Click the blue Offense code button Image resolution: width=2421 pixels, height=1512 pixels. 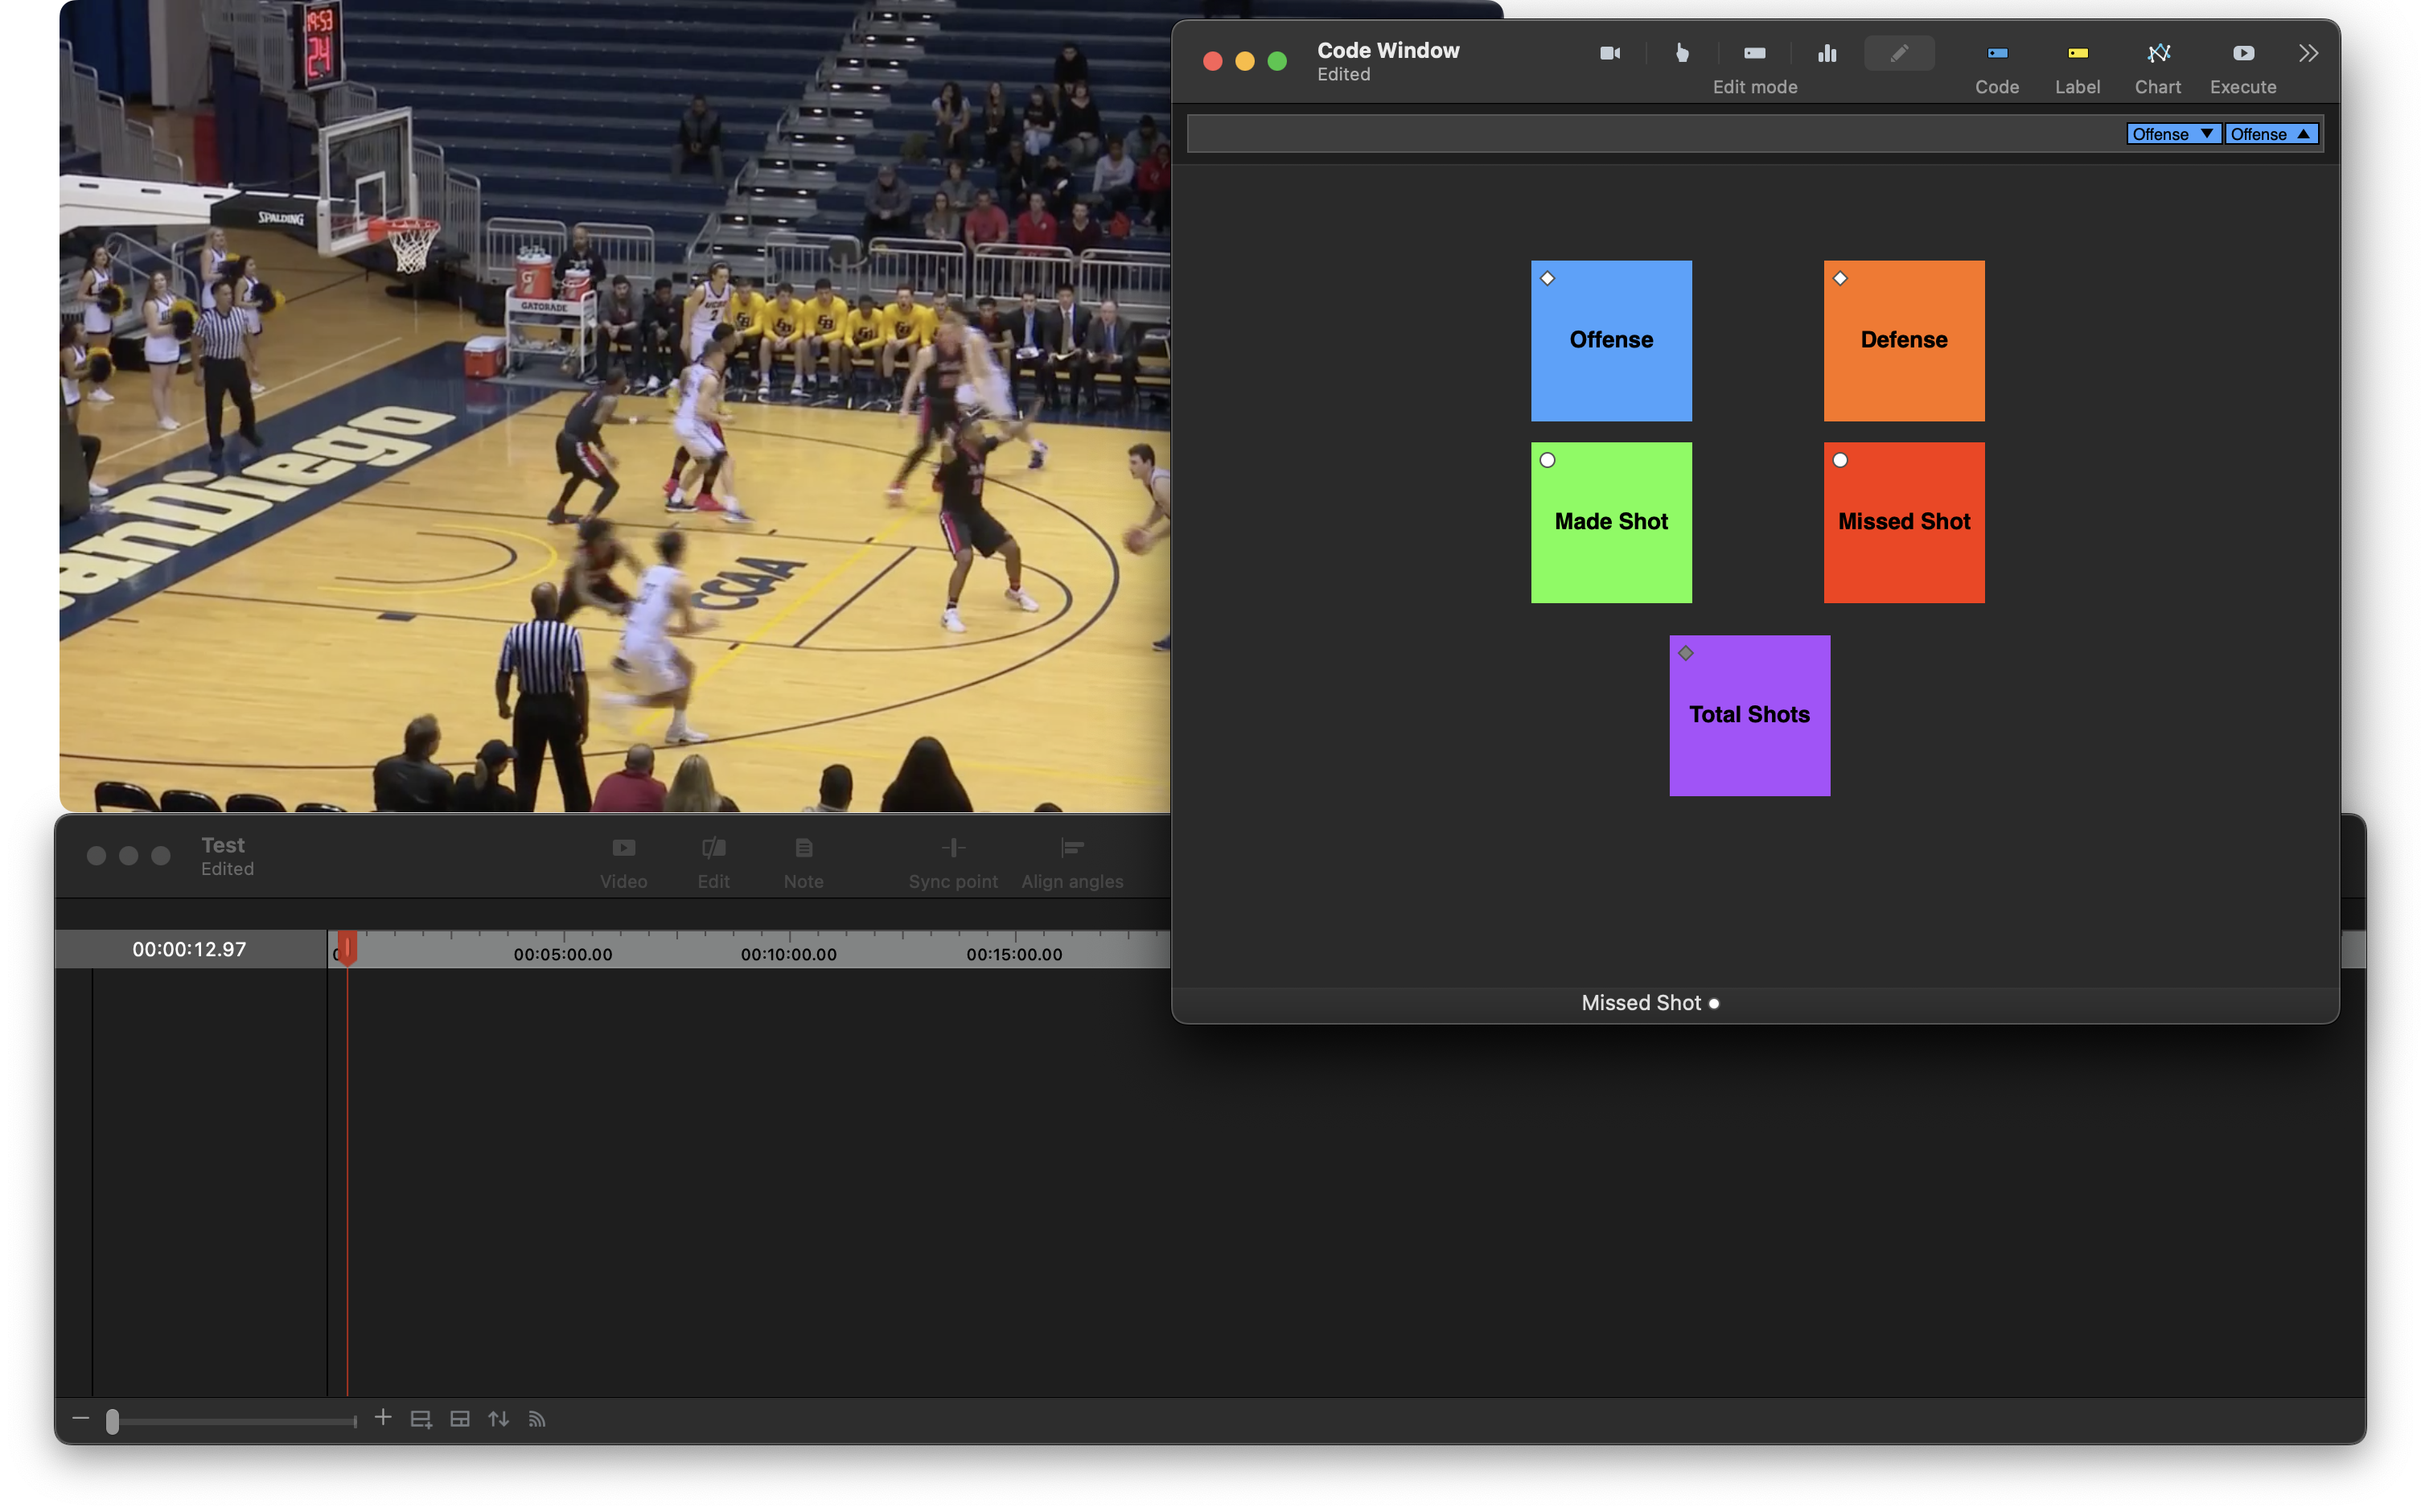coord(1611,340)
